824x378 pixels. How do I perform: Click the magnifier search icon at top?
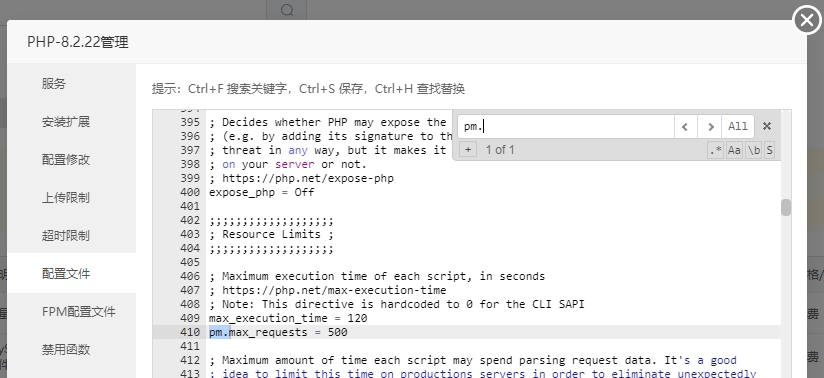[287, 10]
